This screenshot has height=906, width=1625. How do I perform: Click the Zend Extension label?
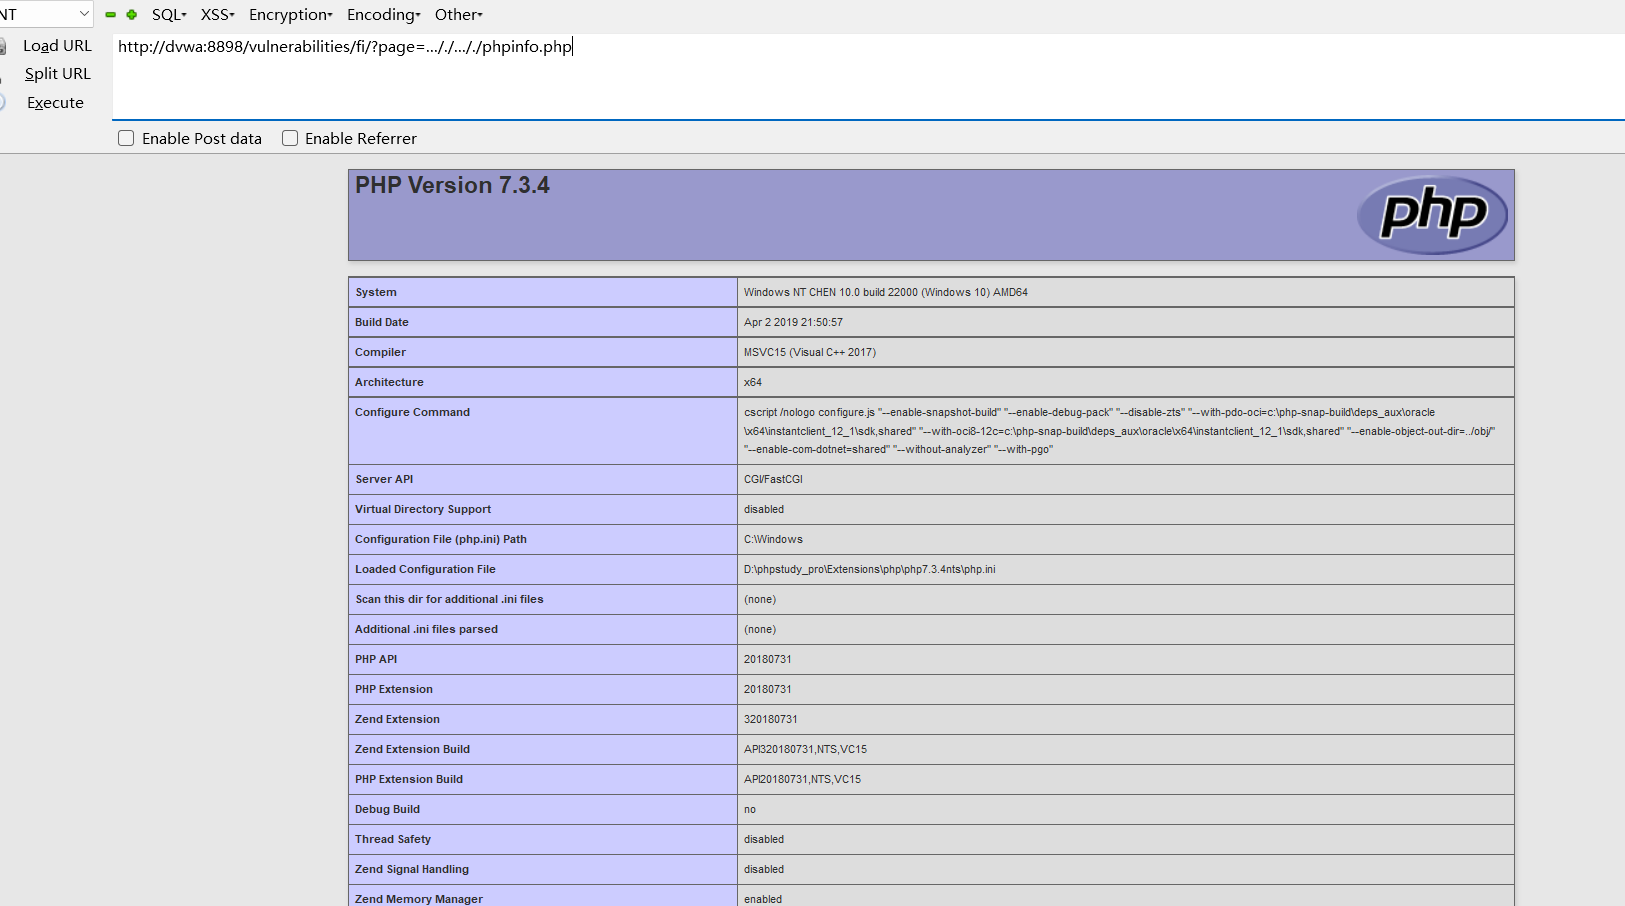397,719
